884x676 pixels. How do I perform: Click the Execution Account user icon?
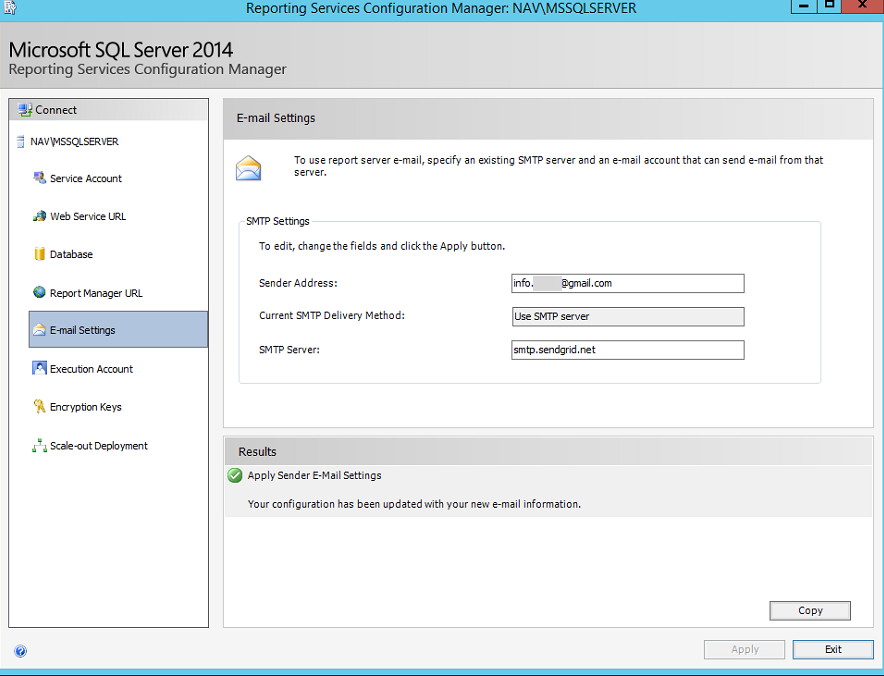click(x=40, y=369)
